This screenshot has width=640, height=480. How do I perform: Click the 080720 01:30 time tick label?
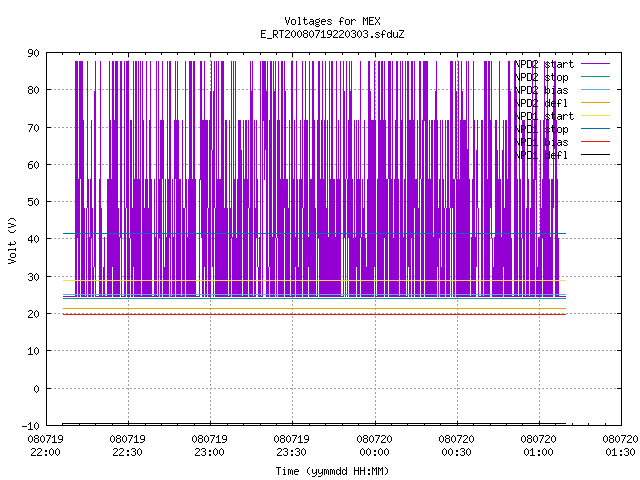(620, 446)
